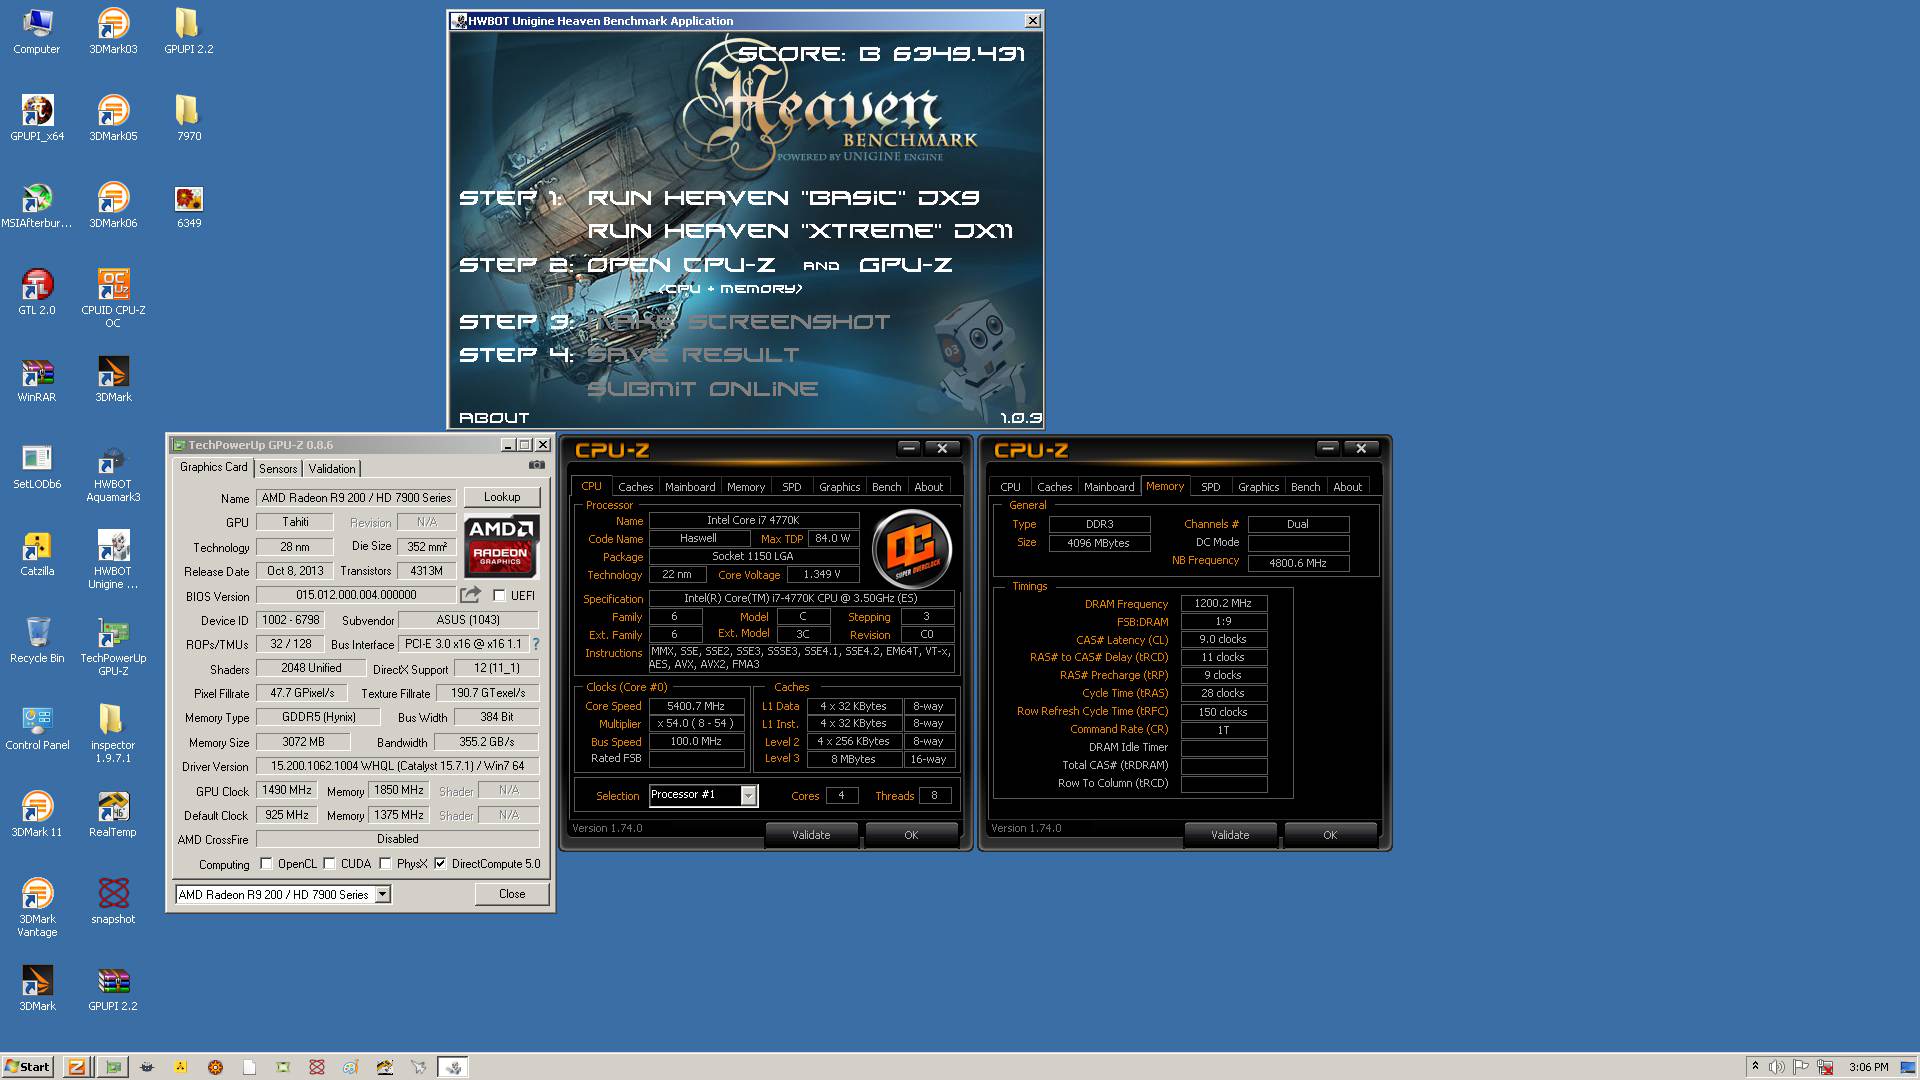The width and height of the screenshot is (1920, 1080).
Task: Click the BIOS export share icon in GPU-Z
Action: (x=470, y=595)
